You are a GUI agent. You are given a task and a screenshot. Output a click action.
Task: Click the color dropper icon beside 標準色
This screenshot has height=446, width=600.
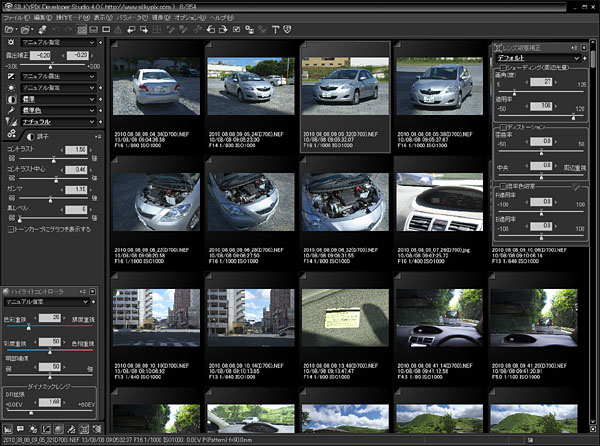point(11,111)
